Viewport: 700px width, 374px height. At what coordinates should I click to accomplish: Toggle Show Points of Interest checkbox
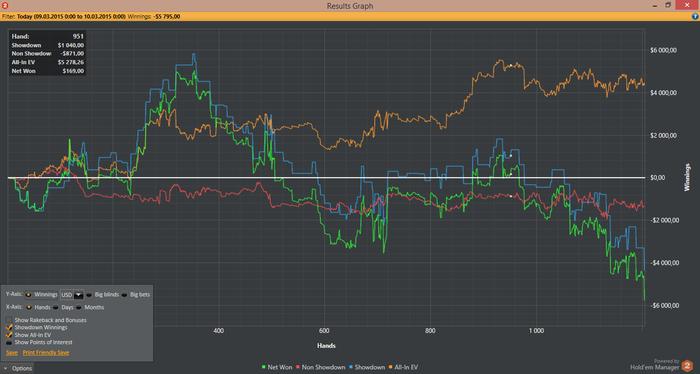point(9,342)
